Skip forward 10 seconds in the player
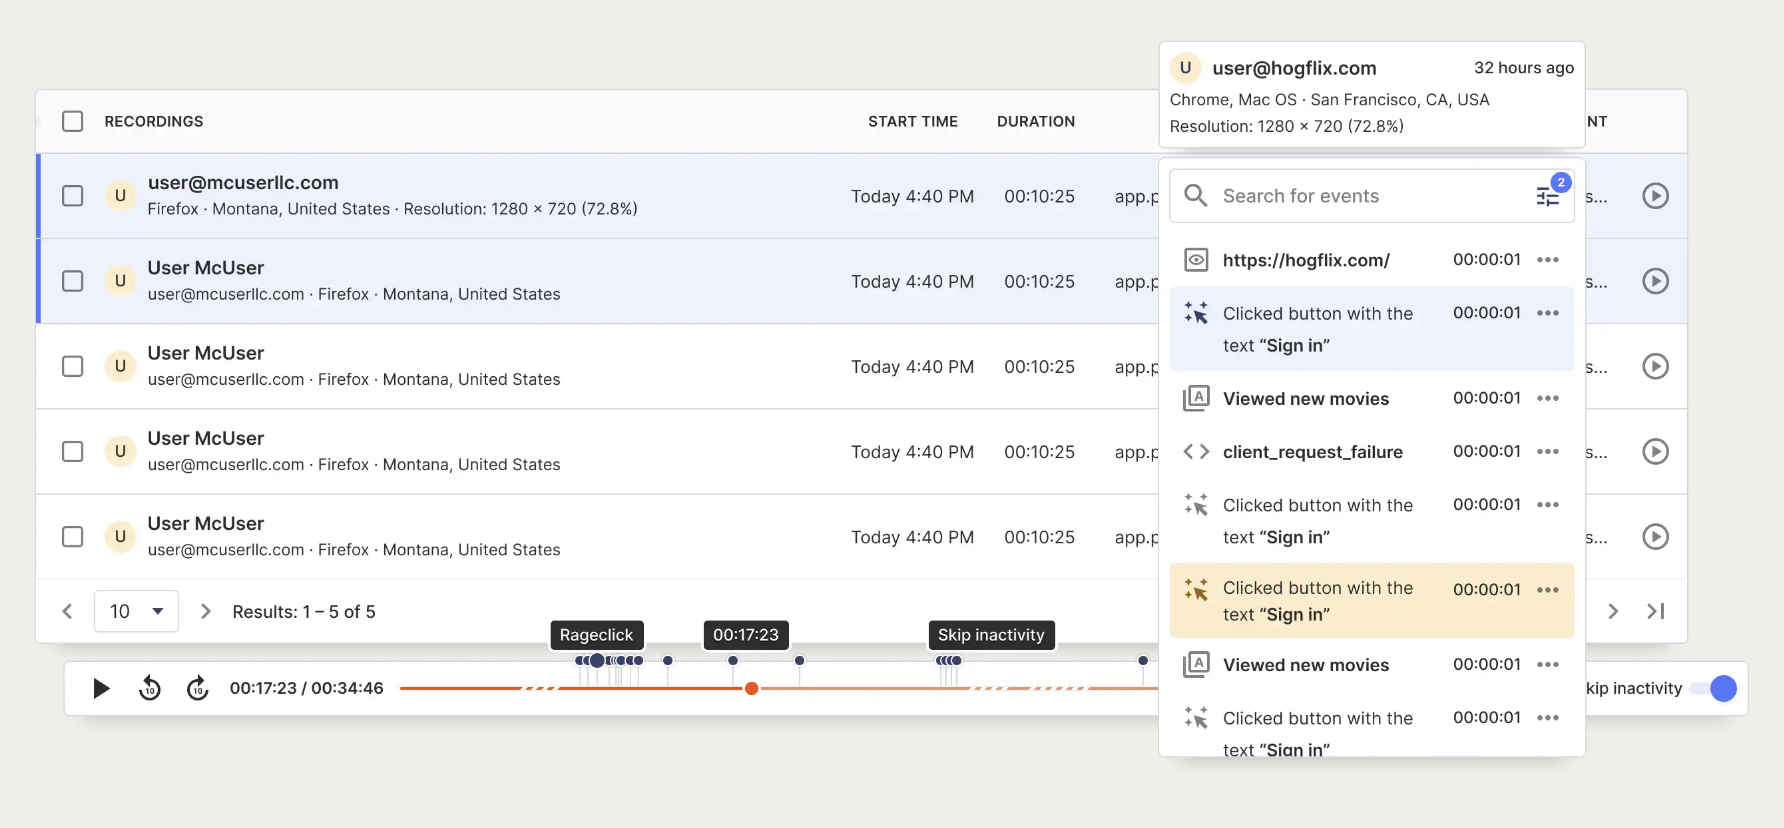This screenshot has width=1784, height=828. click(x=198, y=688)
